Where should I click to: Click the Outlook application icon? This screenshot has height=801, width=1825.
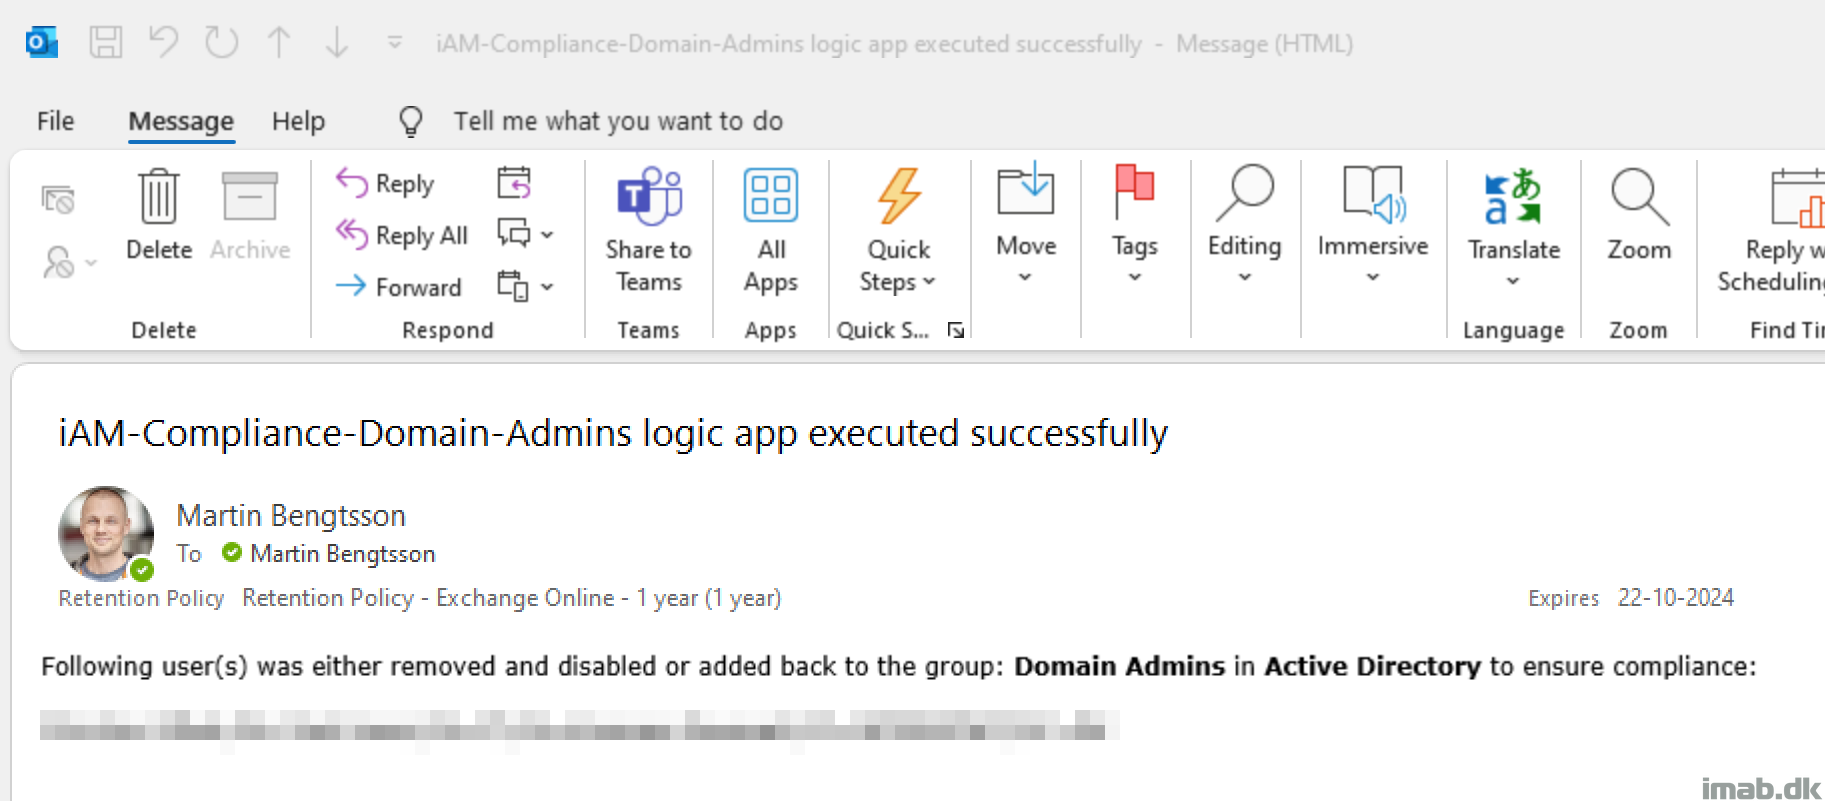(x=42, y=43)
